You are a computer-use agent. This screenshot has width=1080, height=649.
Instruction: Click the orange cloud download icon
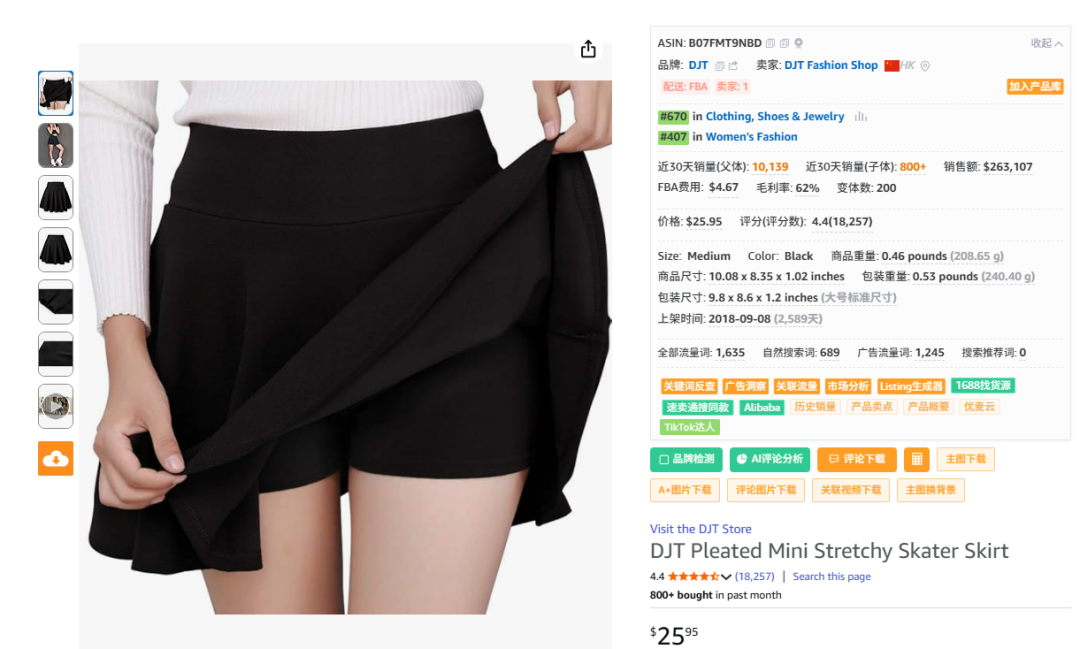[x=56, y=459]
